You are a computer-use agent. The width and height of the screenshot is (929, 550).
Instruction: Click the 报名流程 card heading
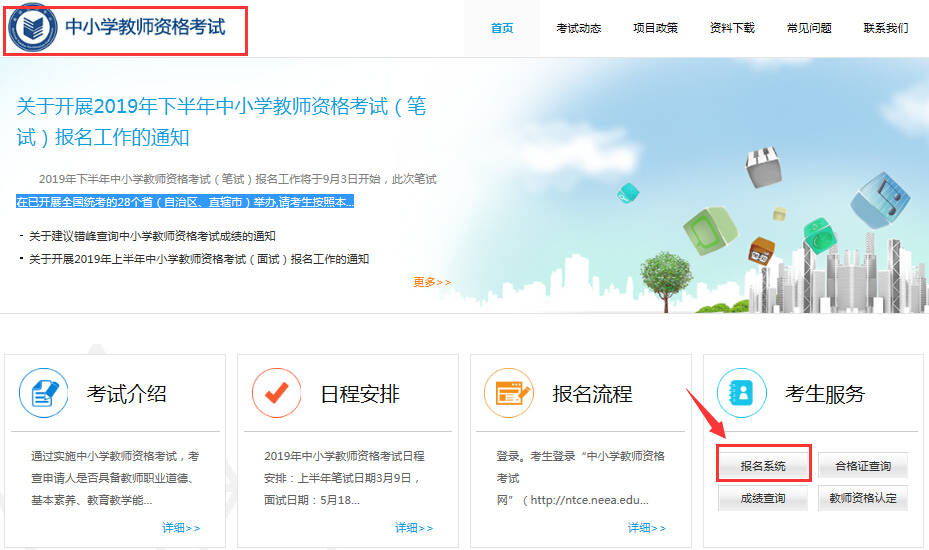(592, 394)
